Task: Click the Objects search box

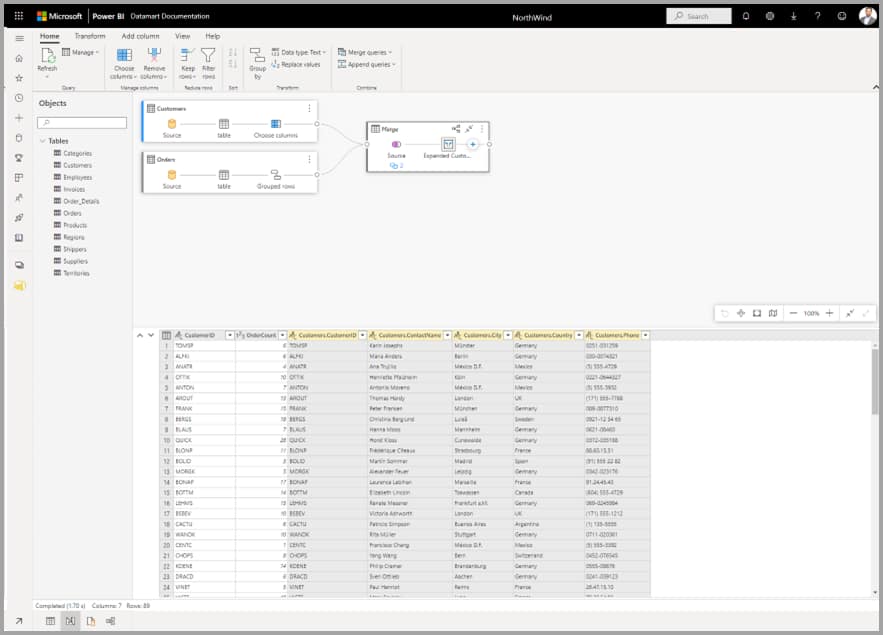Action: (80, 121)
